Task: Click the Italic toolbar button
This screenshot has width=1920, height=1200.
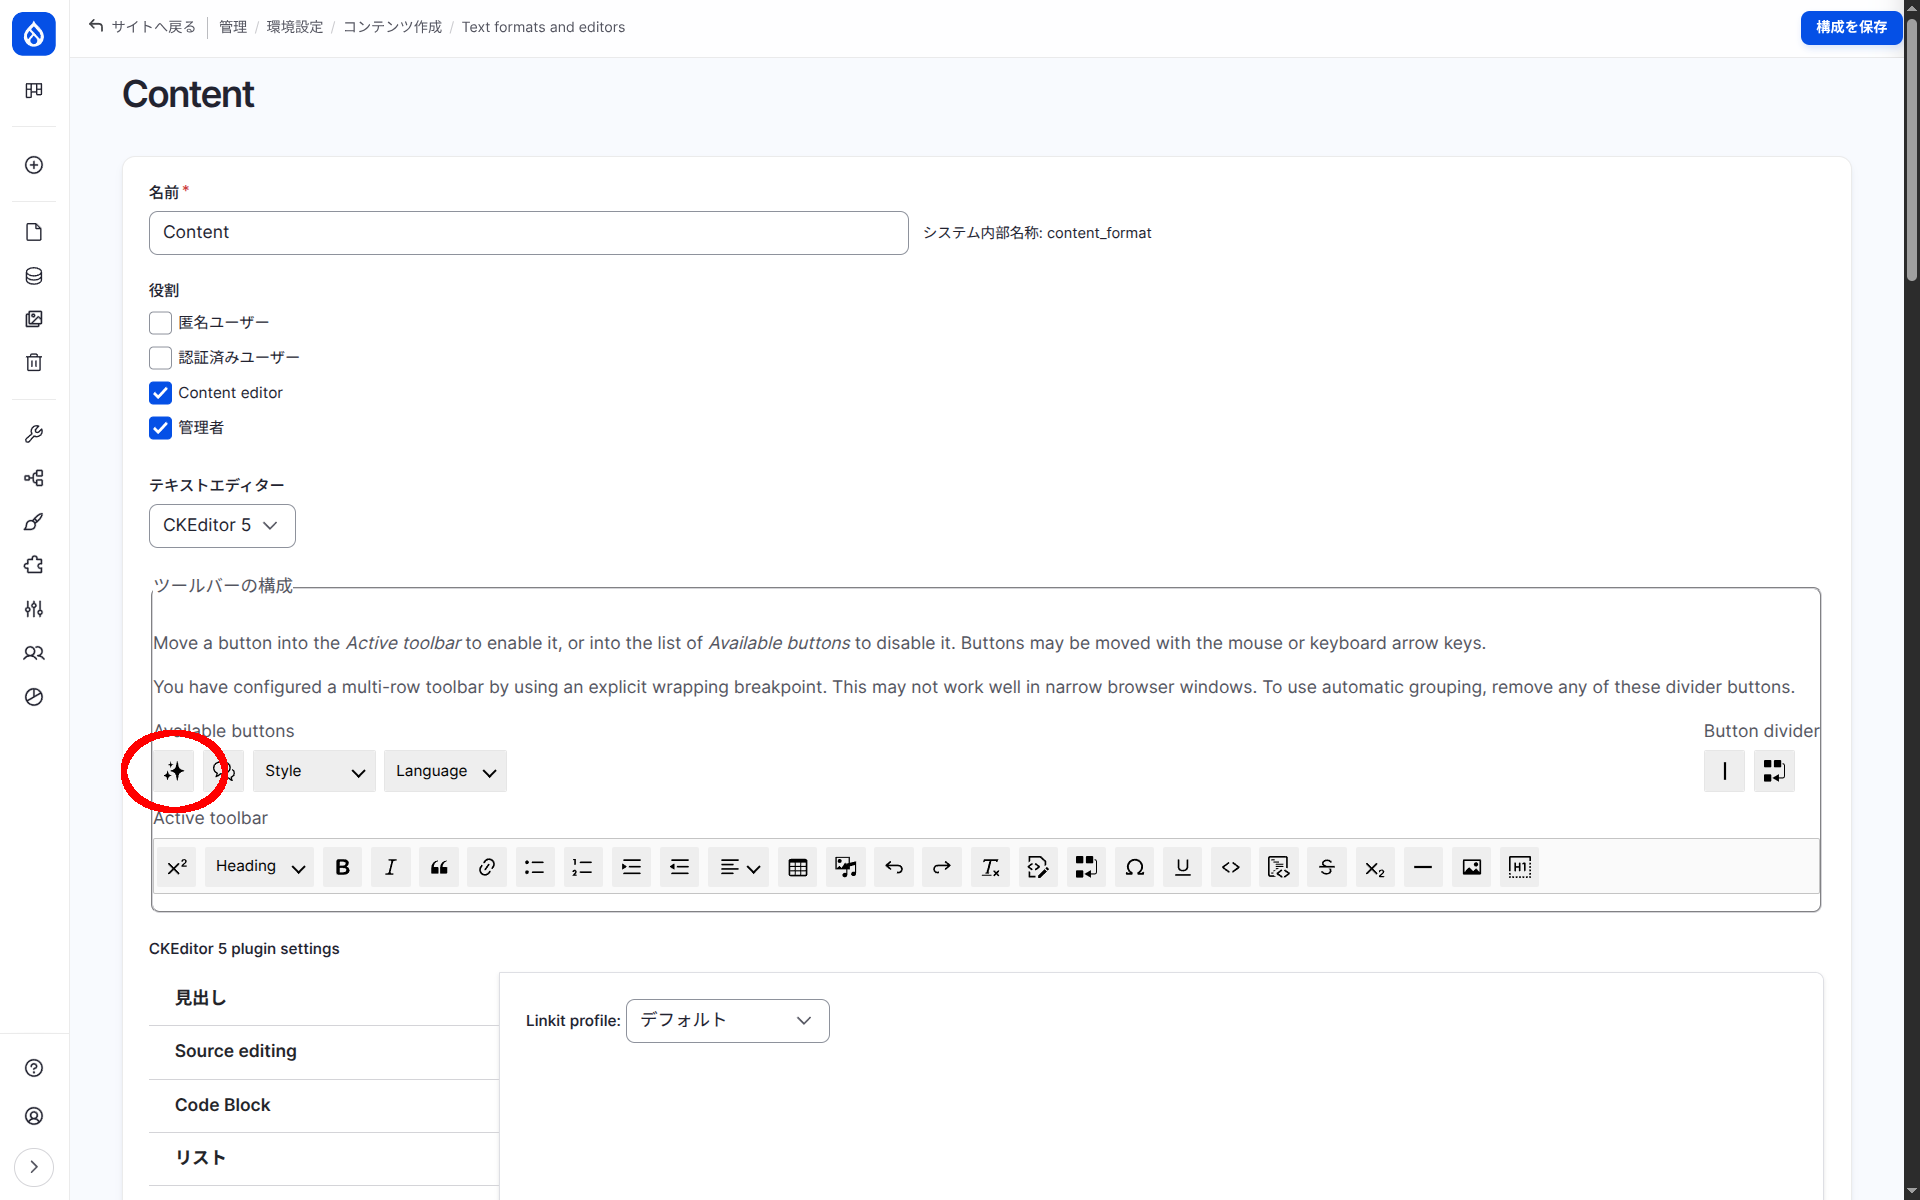Action: [x=390, y=867]
